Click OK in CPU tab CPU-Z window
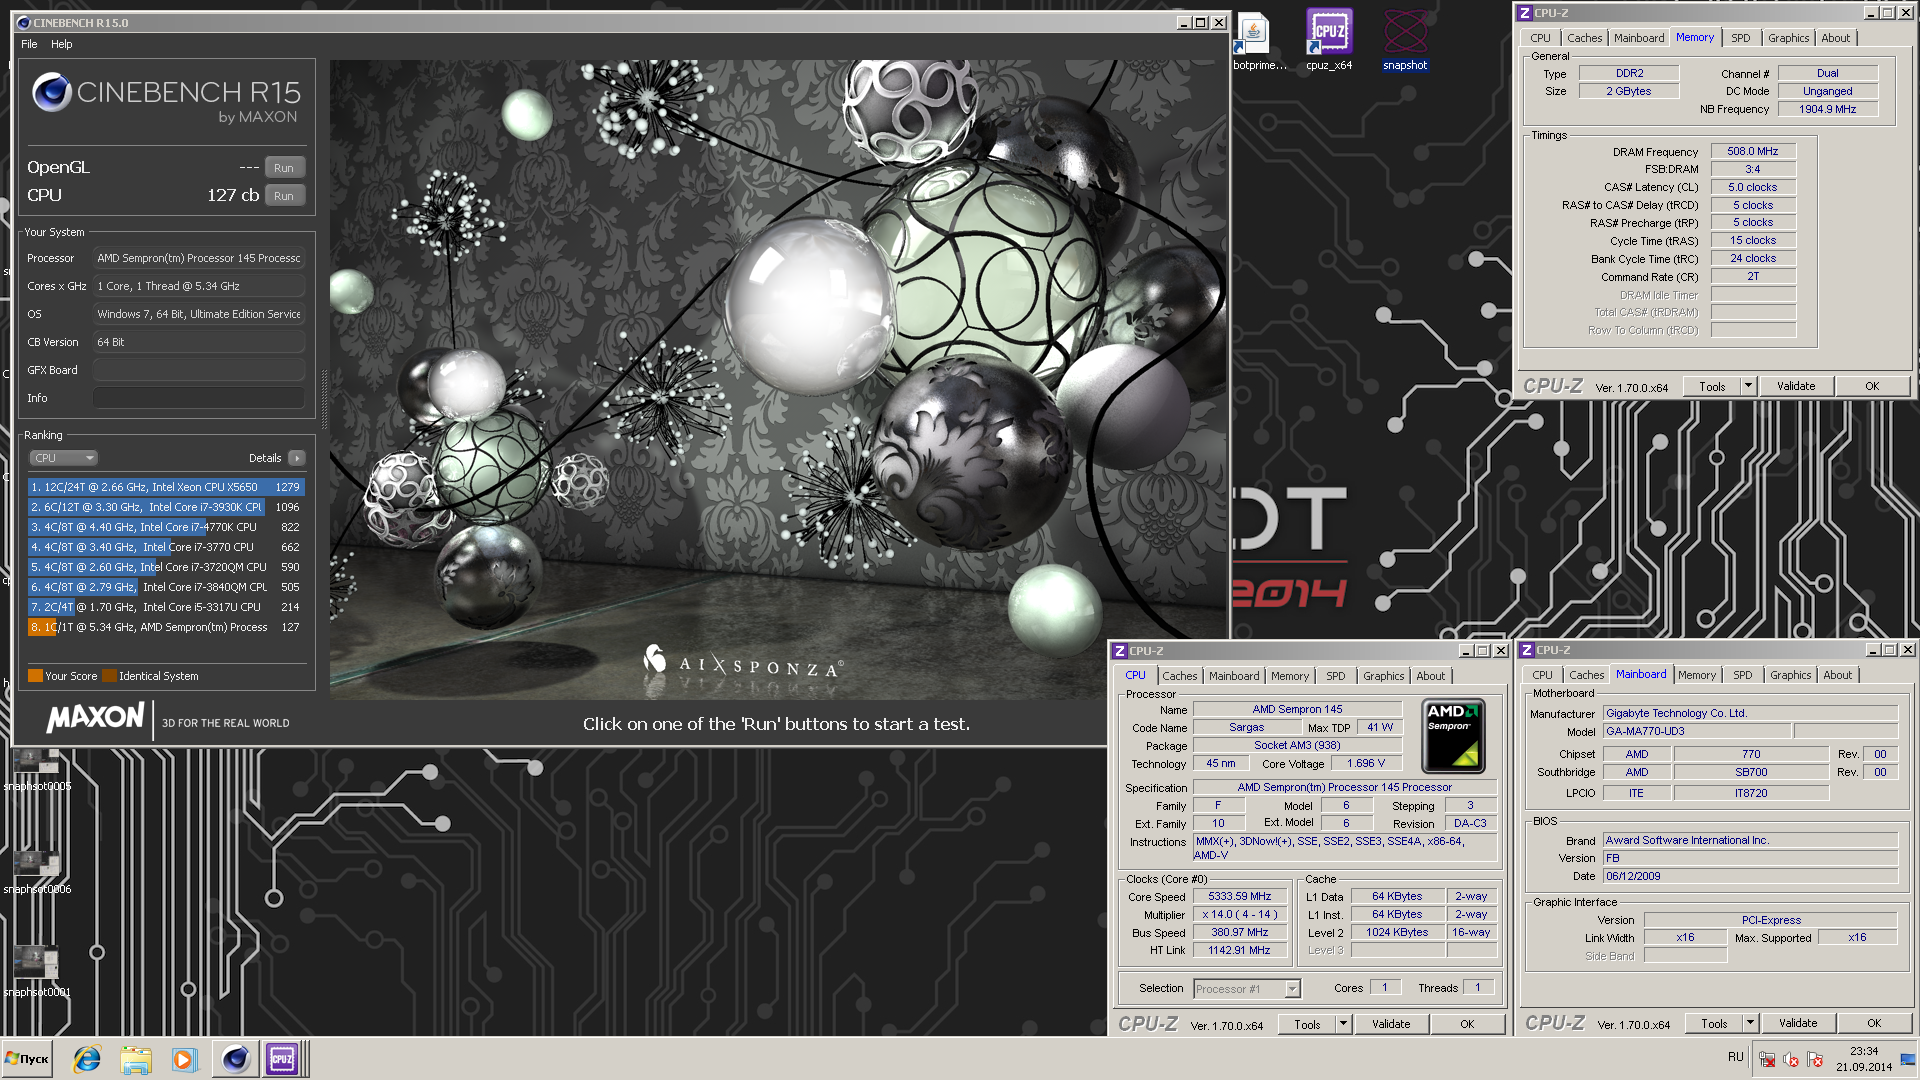The height and width of the screenshot is (1080, 1920). (x=1467, y=1024)
